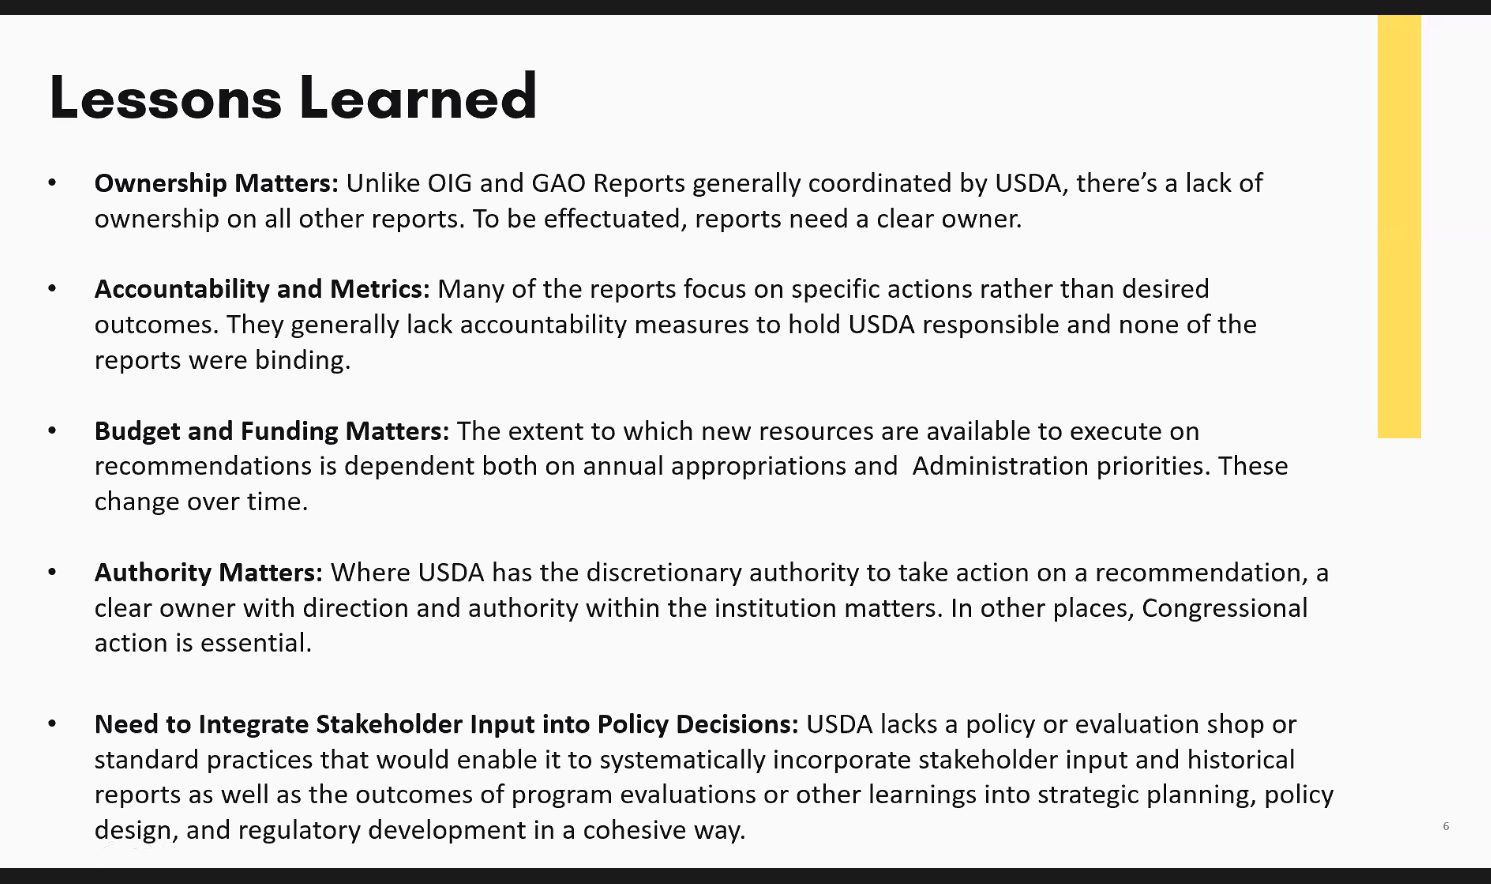
Task: Click "Need to Integrate Stakeholder Input" heading
Action: [446, 724]
